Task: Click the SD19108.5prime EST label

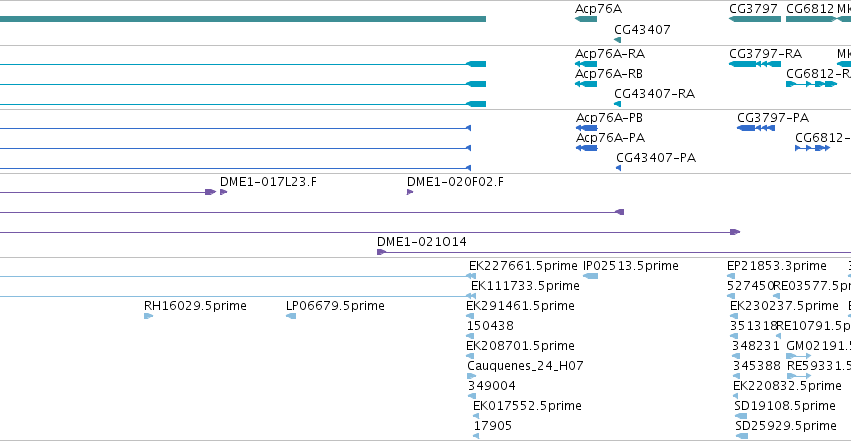Action: coord(785,406)
